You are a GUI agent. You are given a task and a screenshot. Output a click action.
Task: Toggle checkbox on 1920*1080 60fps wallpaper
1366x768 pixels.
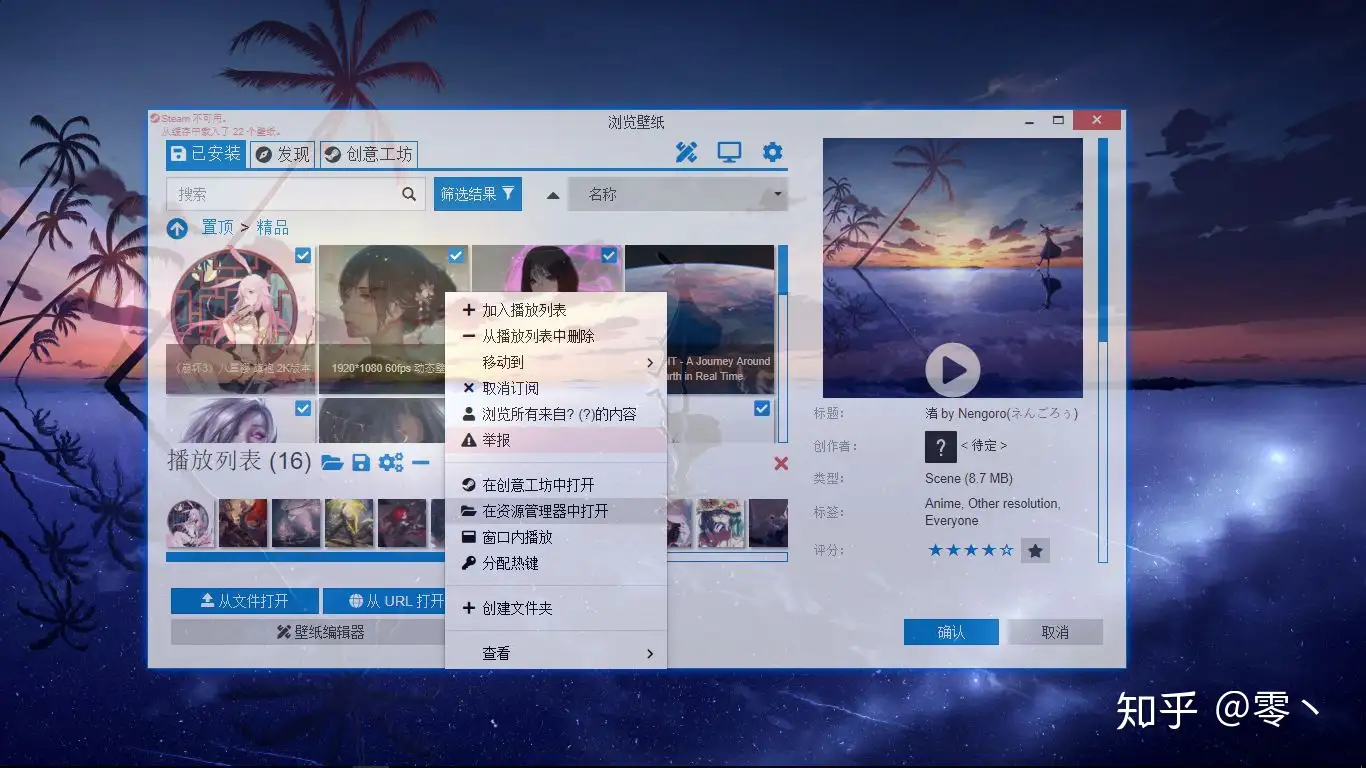point(456,256)
